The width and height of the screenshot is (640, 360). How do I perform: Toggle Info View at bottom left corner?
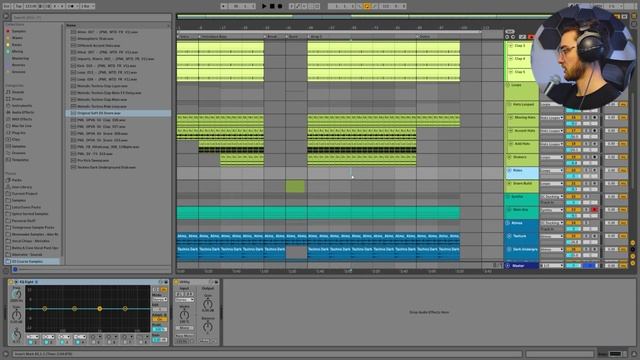[x=6, y=354]
